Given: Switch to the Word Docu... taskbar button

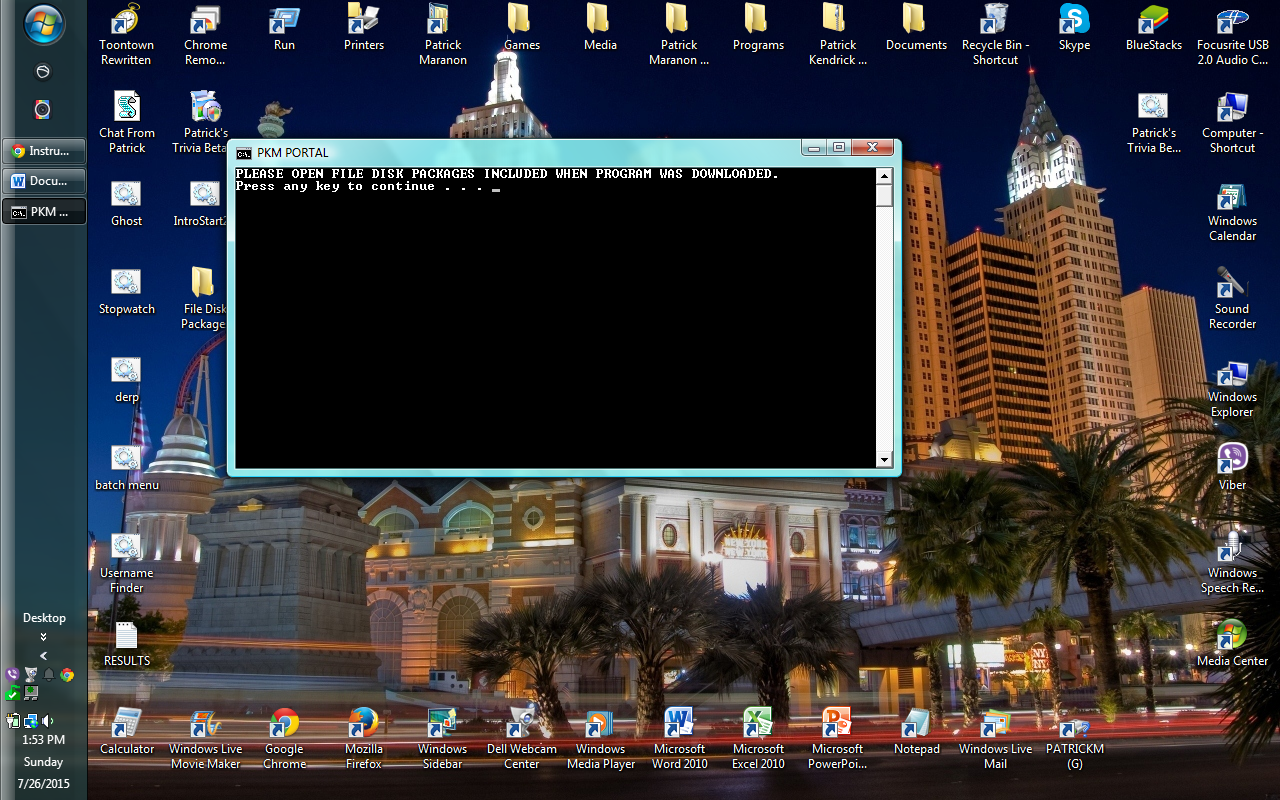Looking at the screenshot, I should [43, 181].
